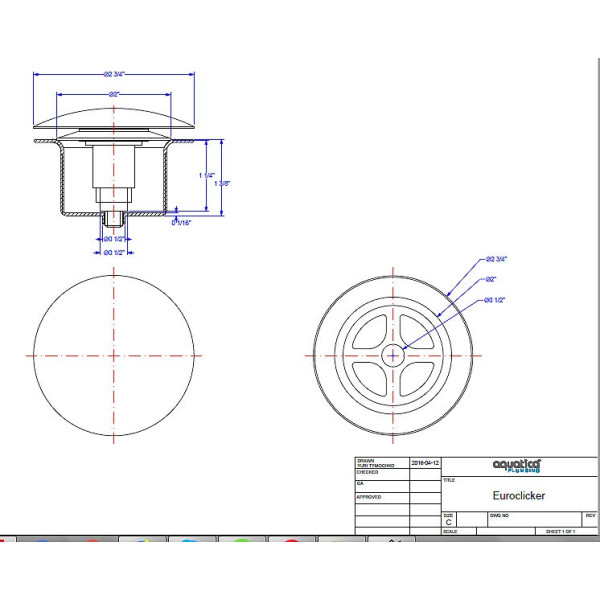Click the SHEET 1 OF 1 text
Screen dimensions: 600x600
[560, 532]
